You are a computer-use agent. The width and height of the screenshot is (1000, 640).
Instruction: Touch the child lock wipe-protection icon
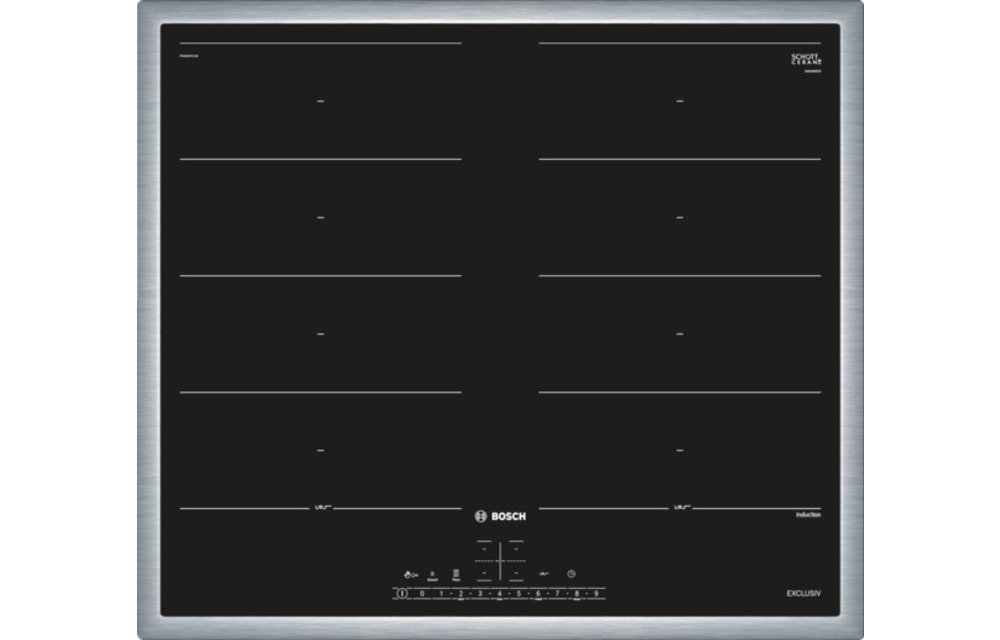point(409,575)
